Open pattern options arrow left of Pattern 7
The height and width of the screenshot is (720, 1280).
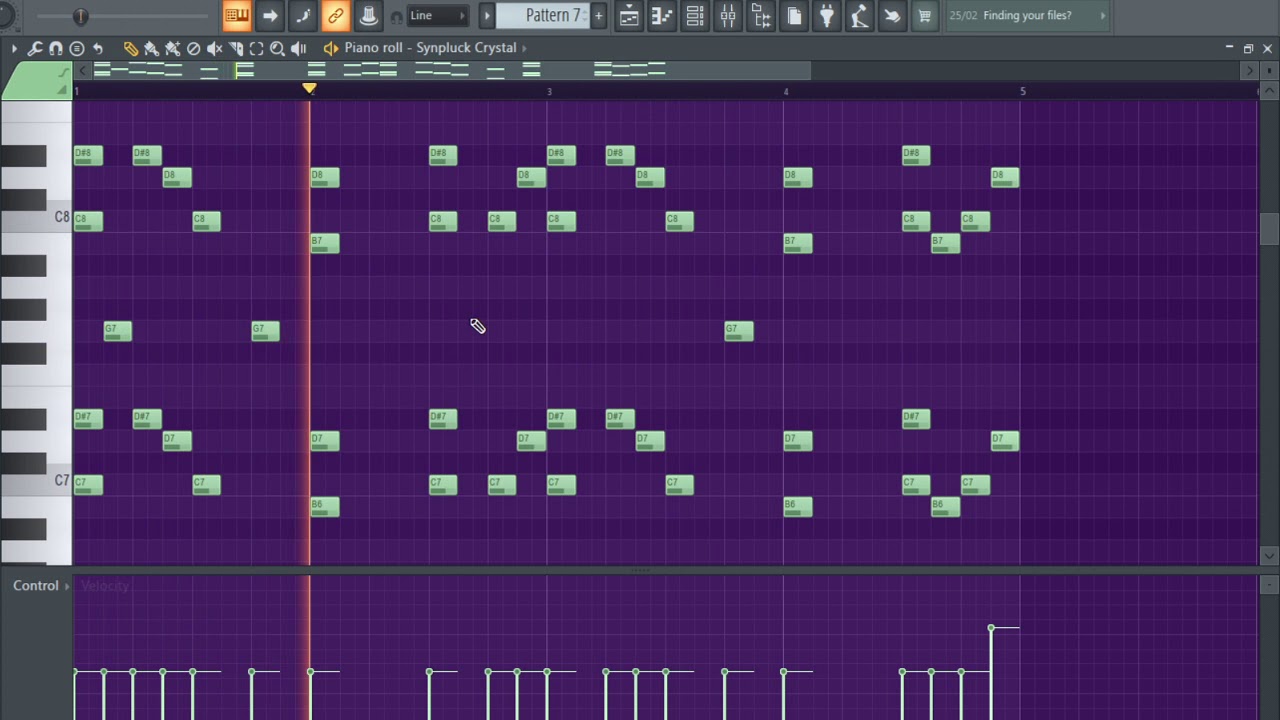487,15
